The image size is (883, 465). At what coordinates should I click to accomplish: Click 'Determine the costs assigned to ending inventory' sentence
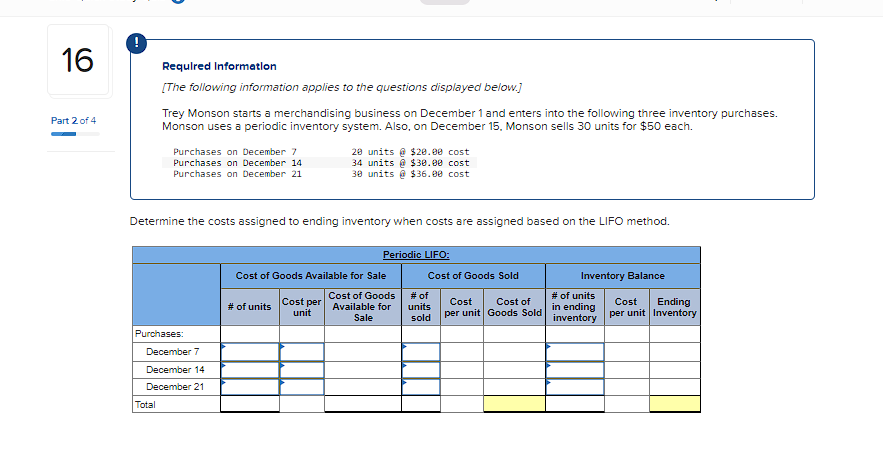pos(400,221)
